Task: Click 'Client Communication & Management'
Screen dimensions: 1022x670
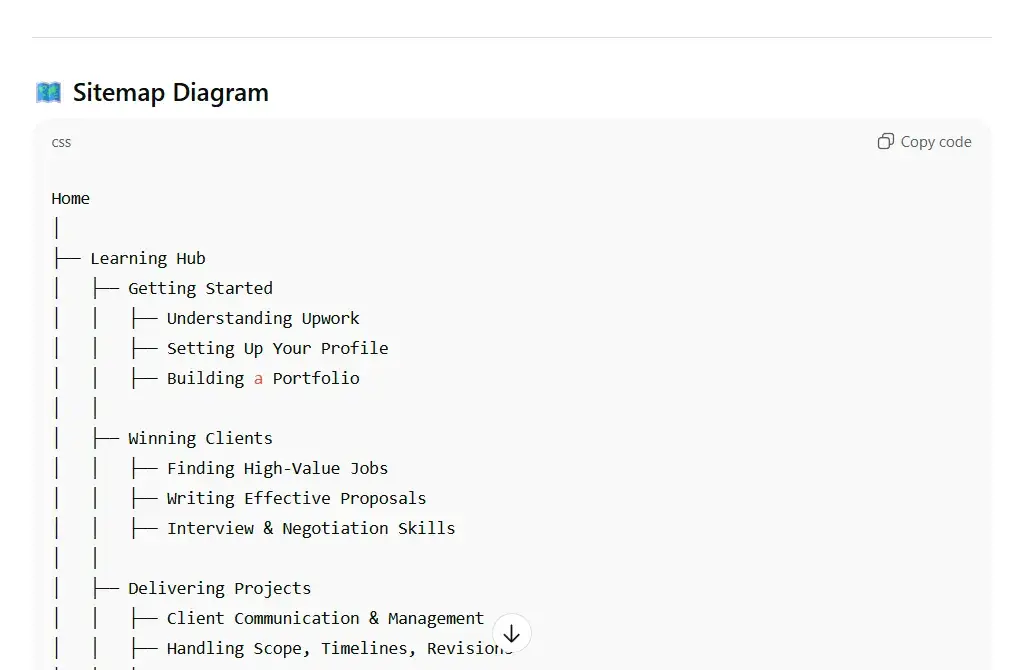Action: pos(324,618)
